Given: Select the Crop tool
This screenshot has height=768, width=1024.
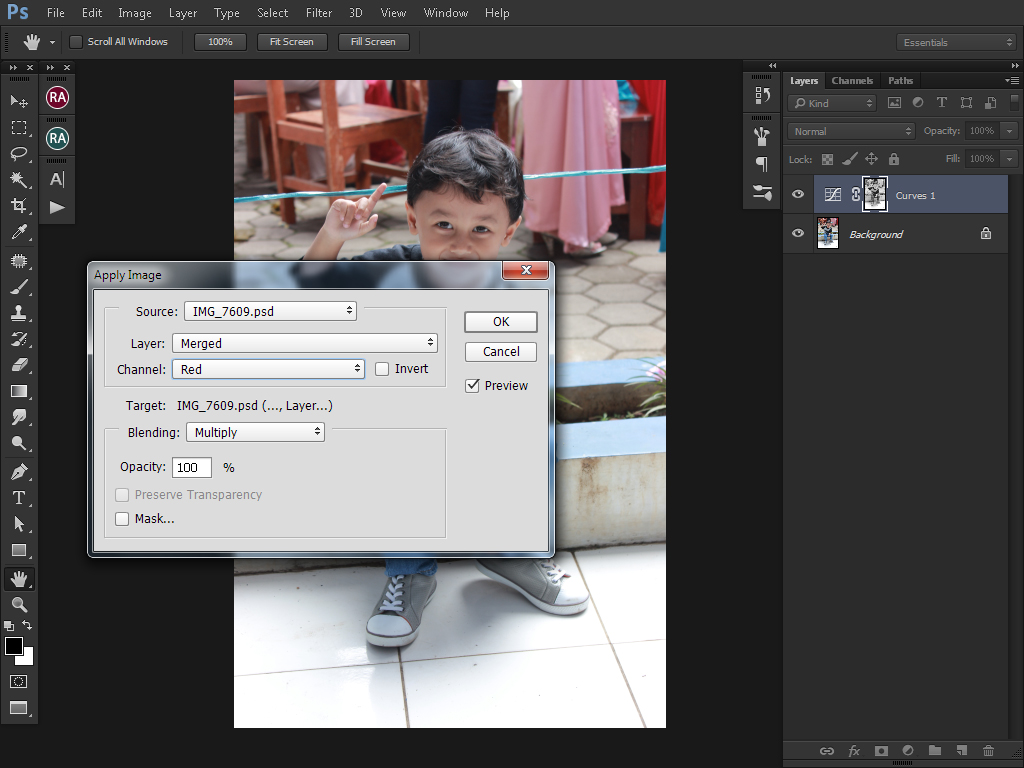Looking at the screenshot, I should (x=19, y=206).
